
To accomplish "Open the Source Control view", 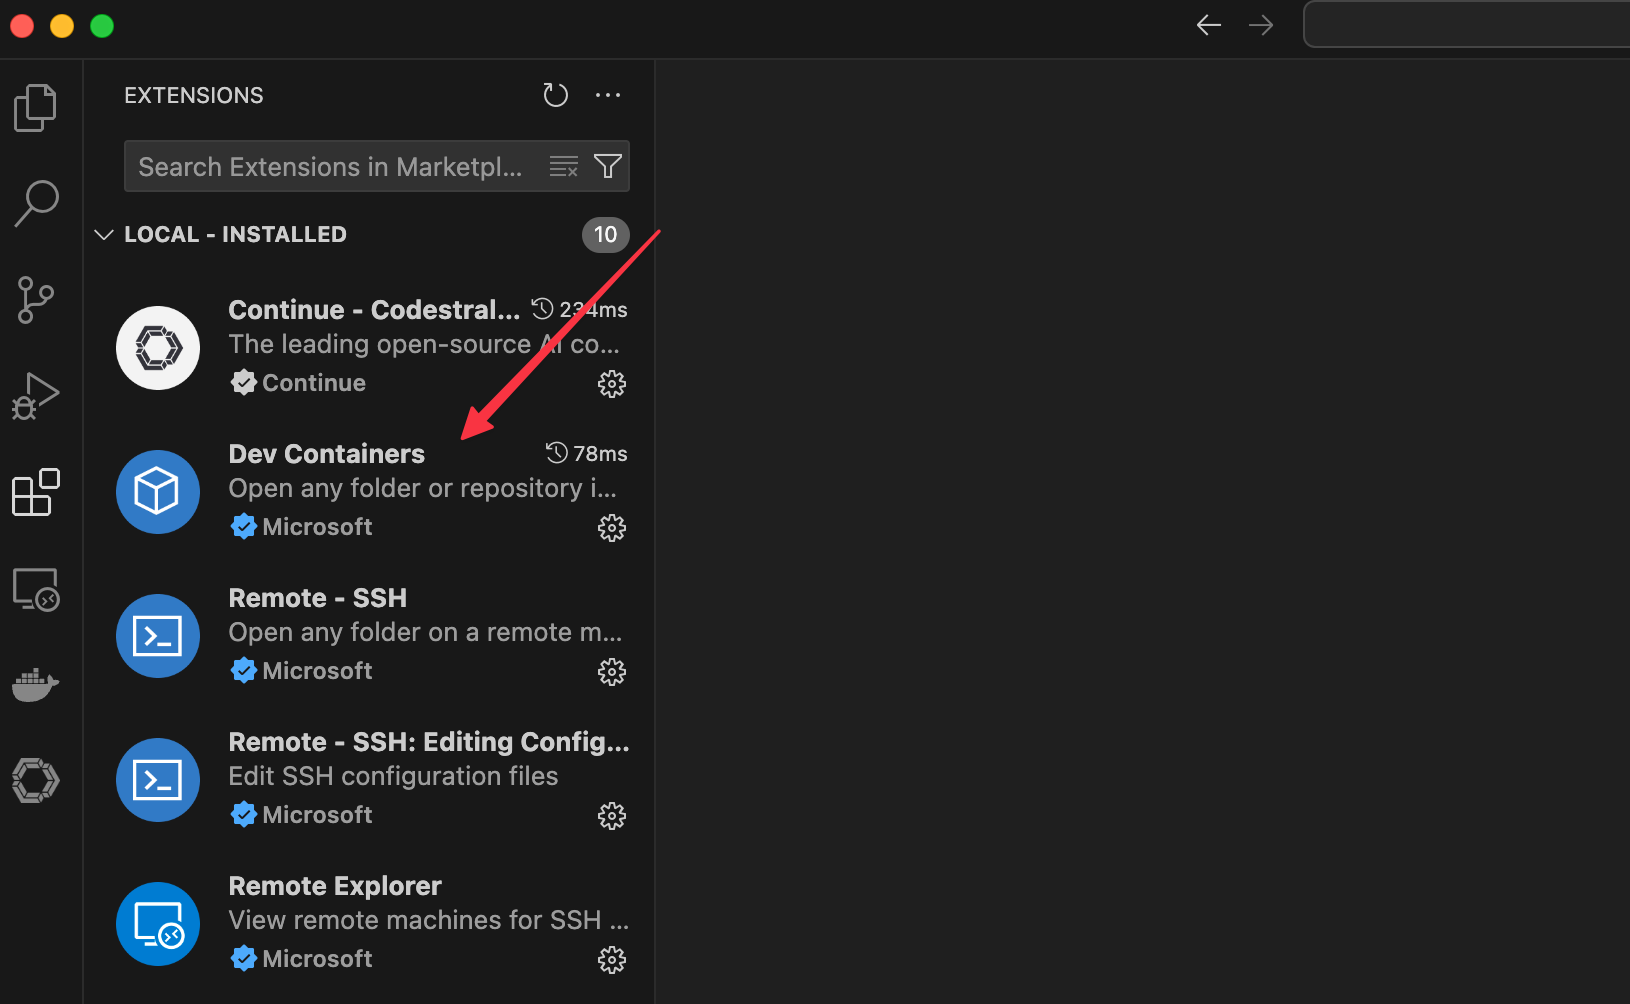I will [36, 300].
